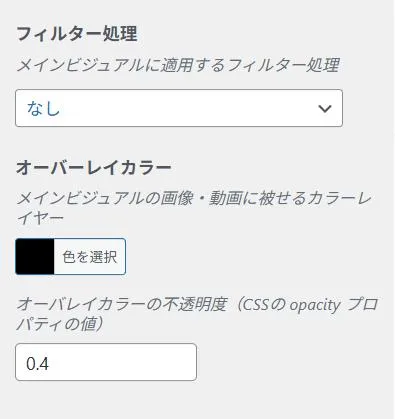Click the オーバレイカラーの不透明度 description text
The width and height of the screenshot is (395, 419).
point(122,304)
